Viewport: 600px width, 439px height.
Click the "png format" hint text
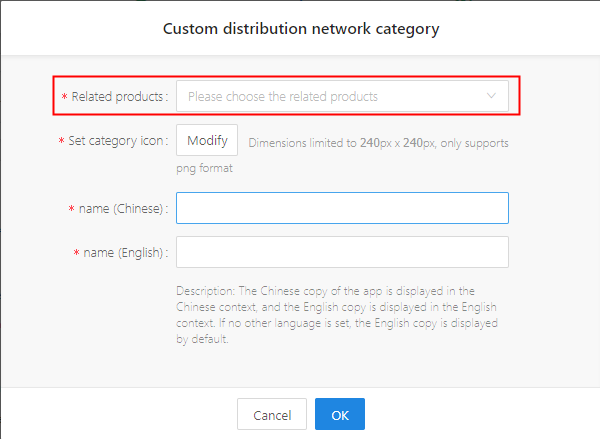pyautogui.click(x=204, y=168)
